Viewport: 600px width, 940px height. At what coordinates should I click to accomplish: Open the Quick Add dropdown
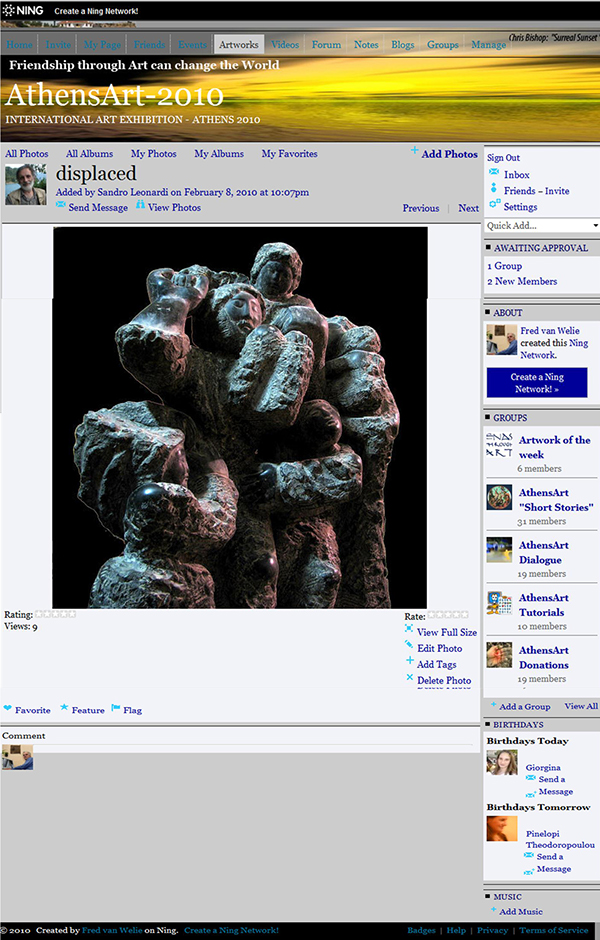click(x=542, y=225)
